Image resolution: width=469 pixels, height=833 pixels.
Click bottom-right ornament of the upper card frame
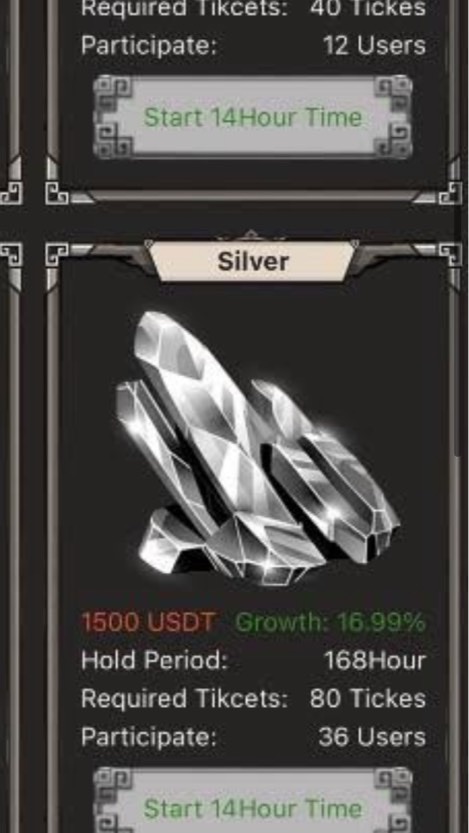click(x=450, y=193)
